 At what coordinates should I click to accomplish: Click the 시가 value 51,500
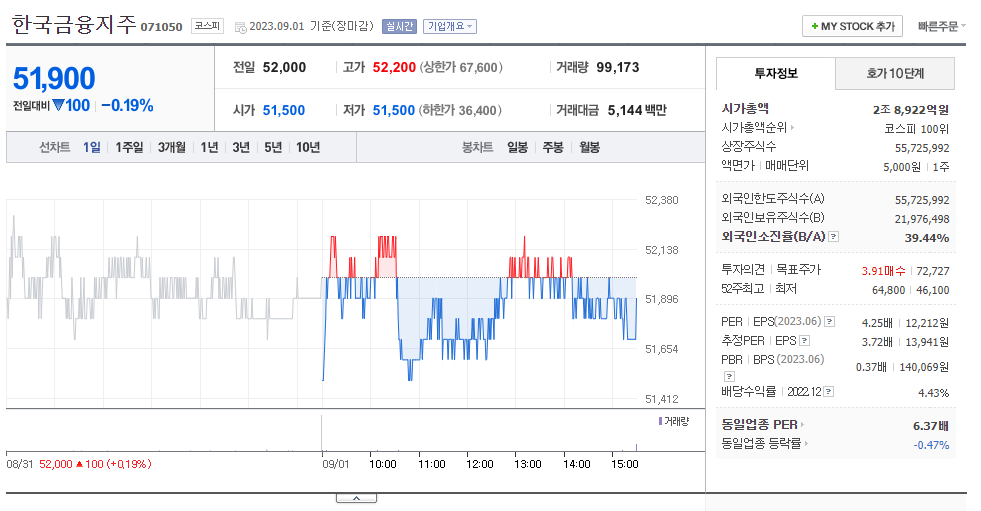pyautogui.click(x=283, y=110)
